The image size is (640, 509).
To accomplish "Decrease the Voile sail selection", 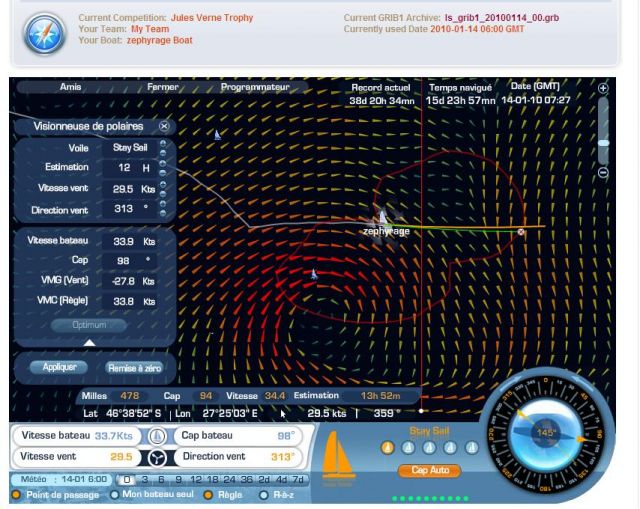I will pos(163,153).
